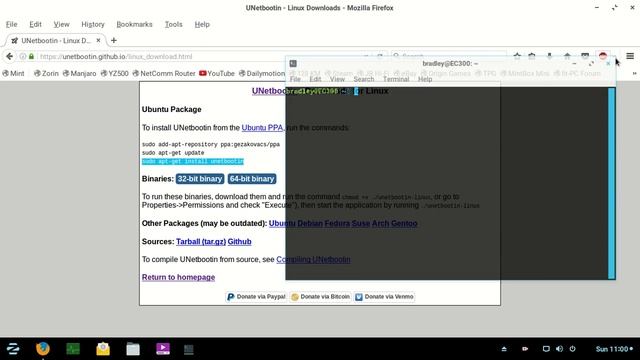Open the mail app in taskbar
The height and width of the screenshot is (360, 640).
click(103, 349)
